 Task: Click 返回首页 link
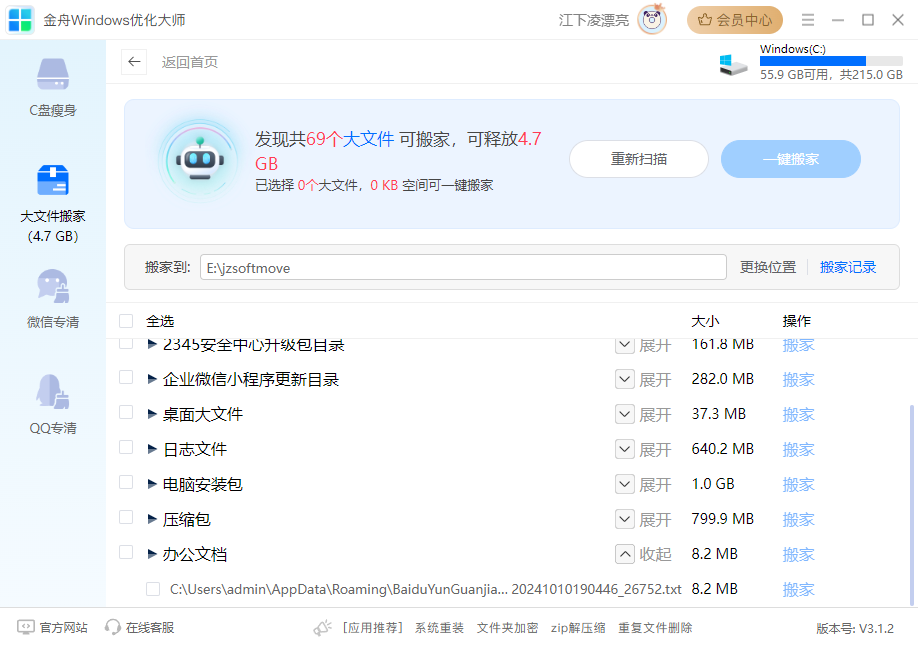190,62
